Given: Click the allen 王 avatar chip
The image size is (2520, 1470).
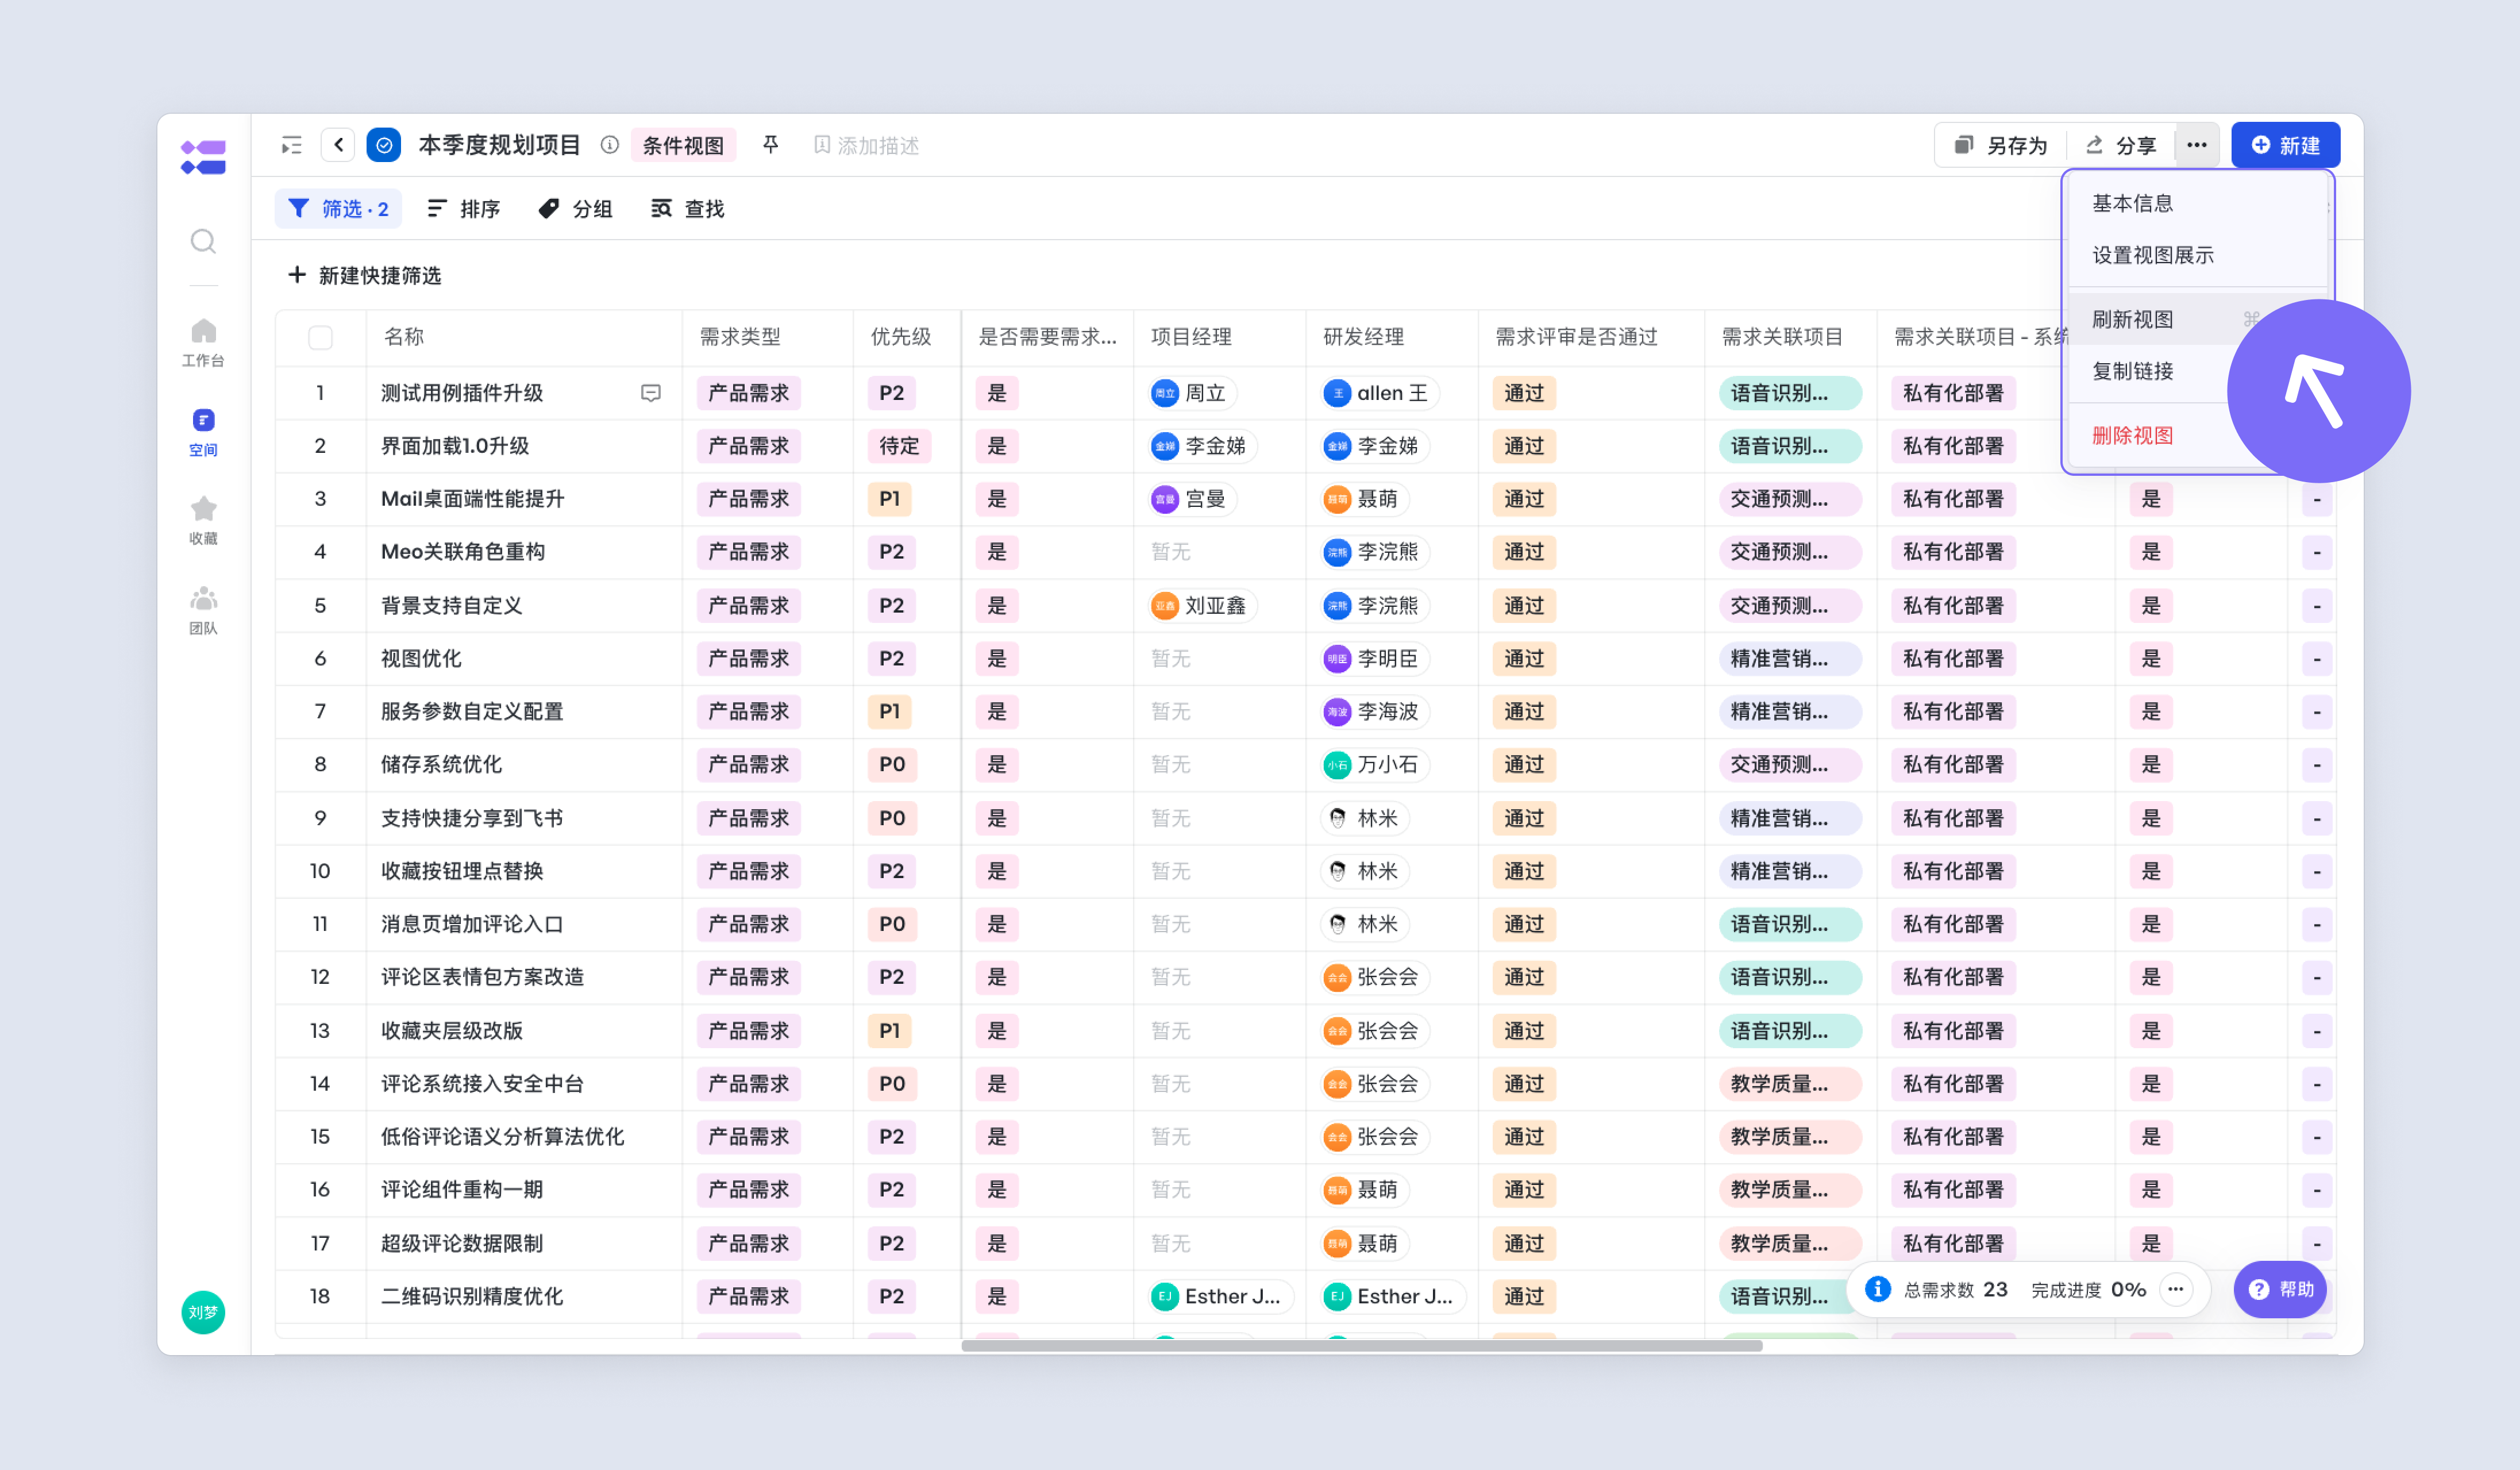Looking at the screenshot, I should pos(1380,393).
